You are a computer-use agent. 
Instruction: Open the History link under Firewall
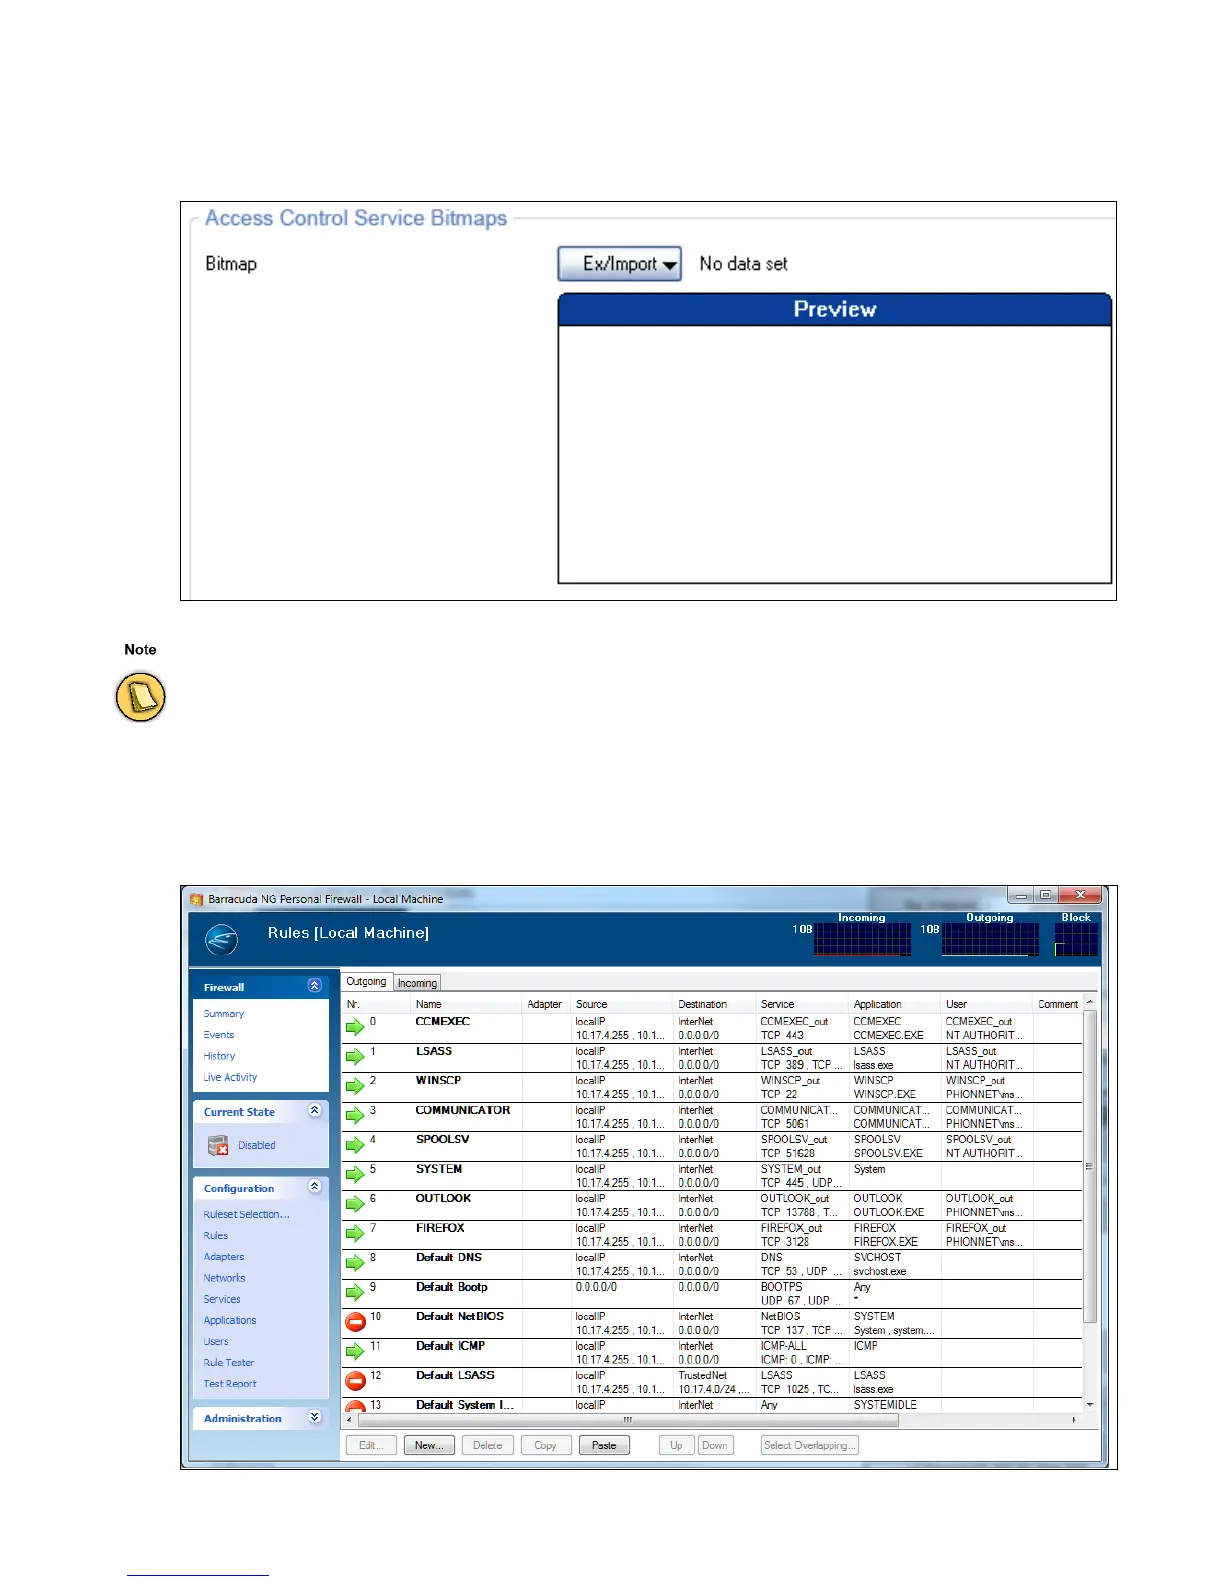[x=220, y=1056]
